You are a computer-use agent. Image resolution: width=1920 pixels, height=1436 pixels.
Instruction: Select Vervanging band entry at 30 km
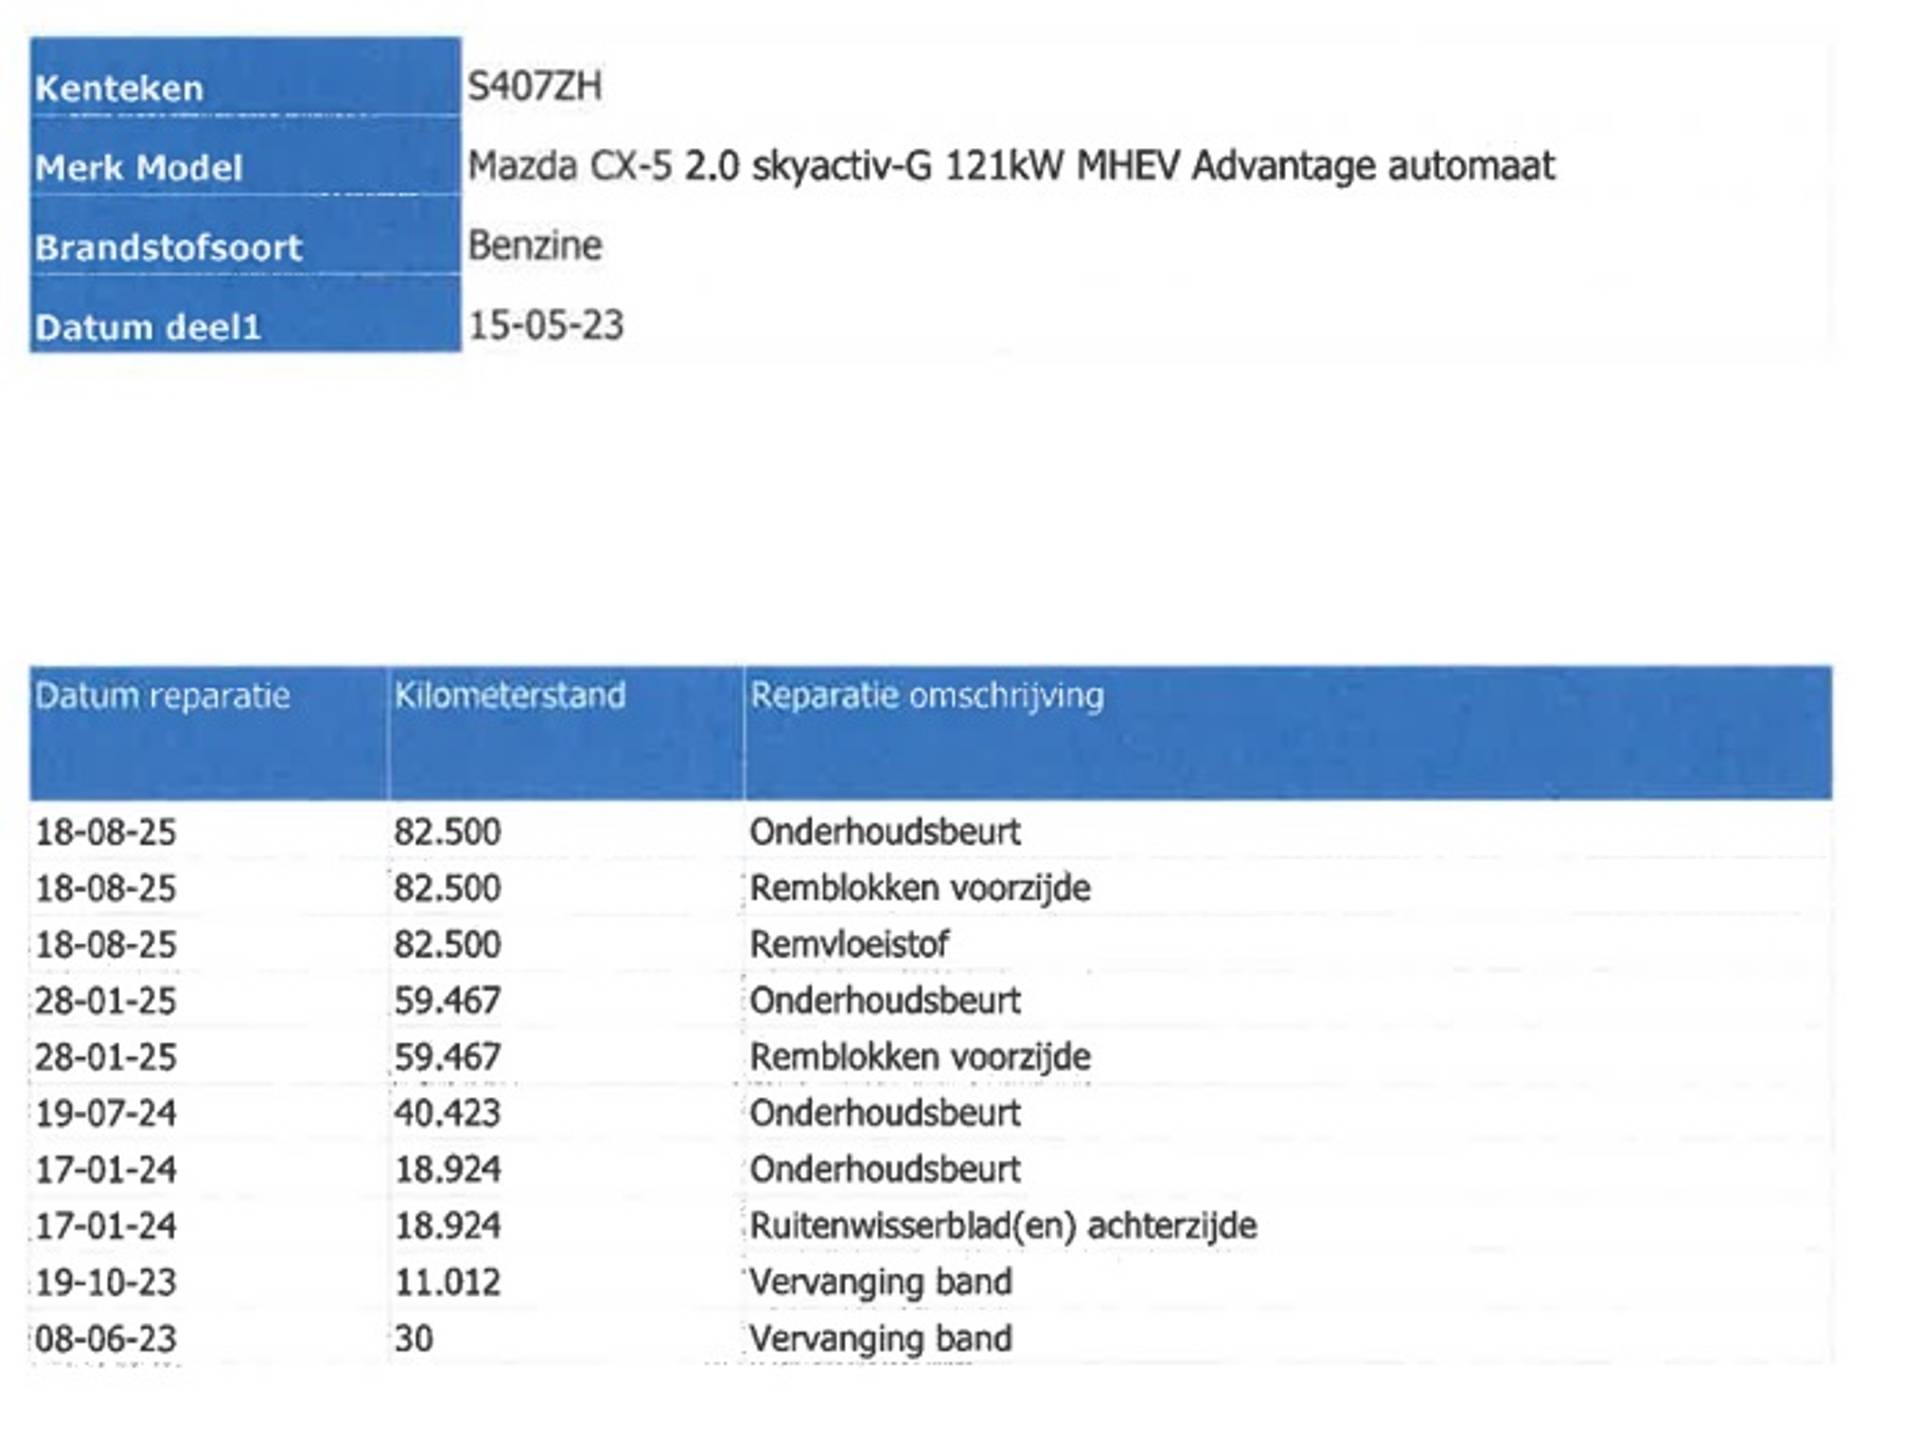coord(880,1338)
